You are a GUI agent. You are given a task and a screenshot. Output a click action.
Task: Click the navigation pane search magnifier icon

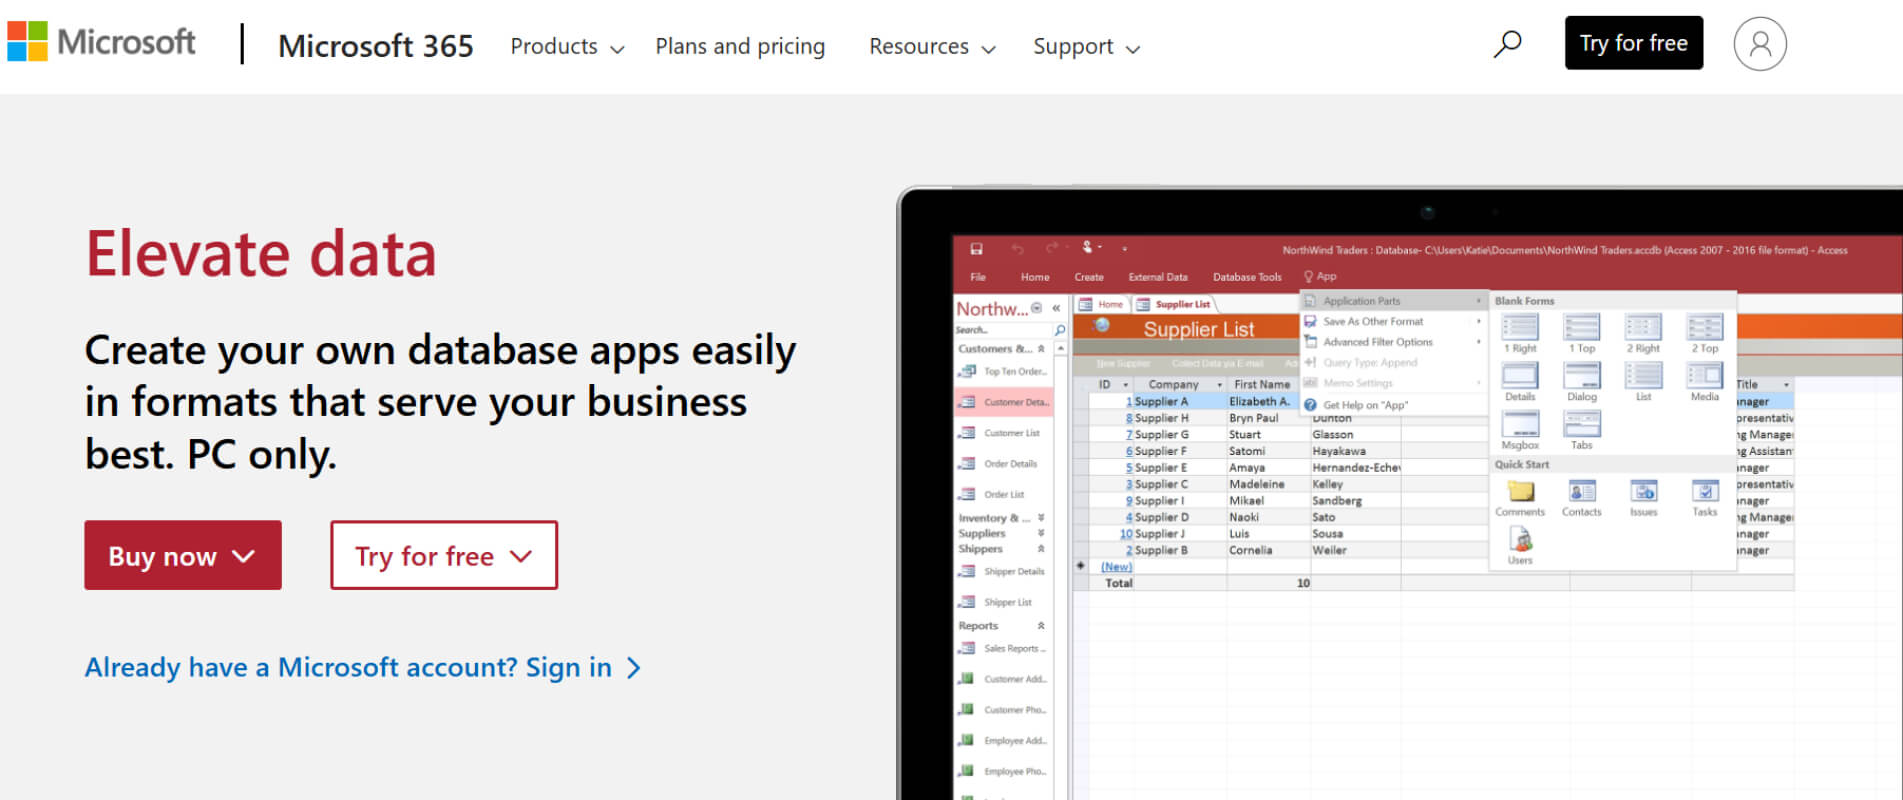click(x=1060, y=330)
